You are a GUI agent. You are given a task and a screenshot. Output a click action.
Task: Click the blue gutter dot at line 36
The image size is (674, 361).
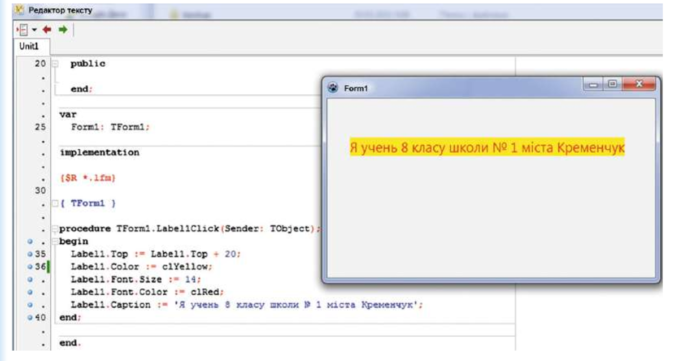coord(30,267)
